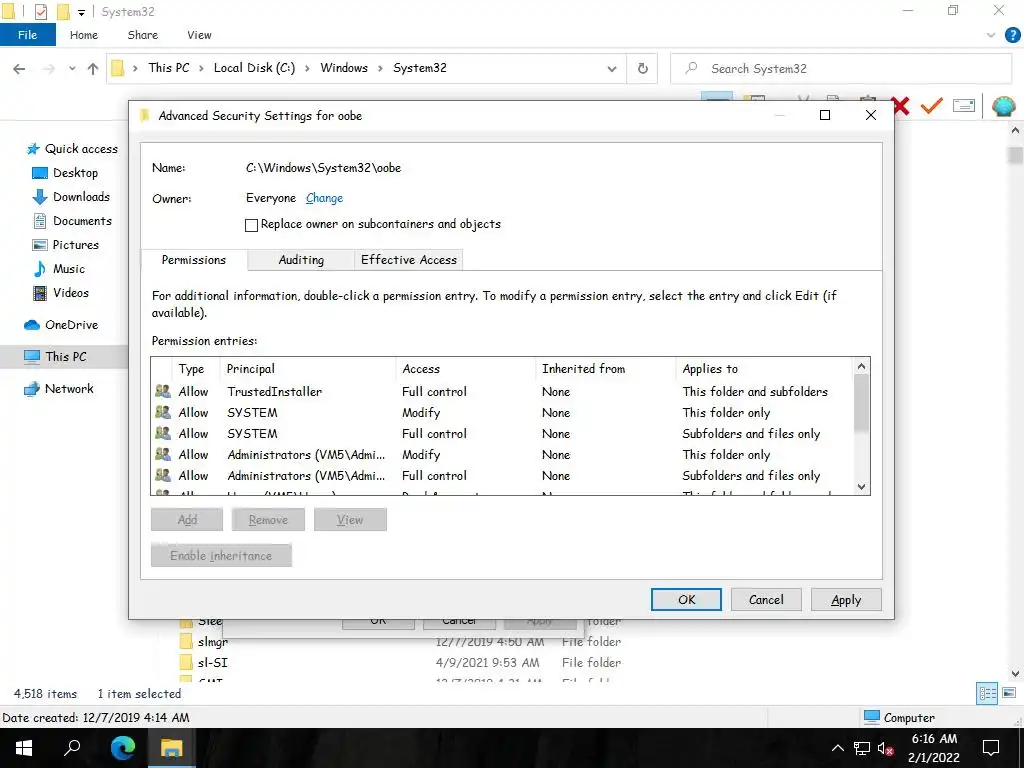Expand chevron after Windows in breadcrumb
The width and height of the screenshot is (1024, 768).
pos(380,68)
